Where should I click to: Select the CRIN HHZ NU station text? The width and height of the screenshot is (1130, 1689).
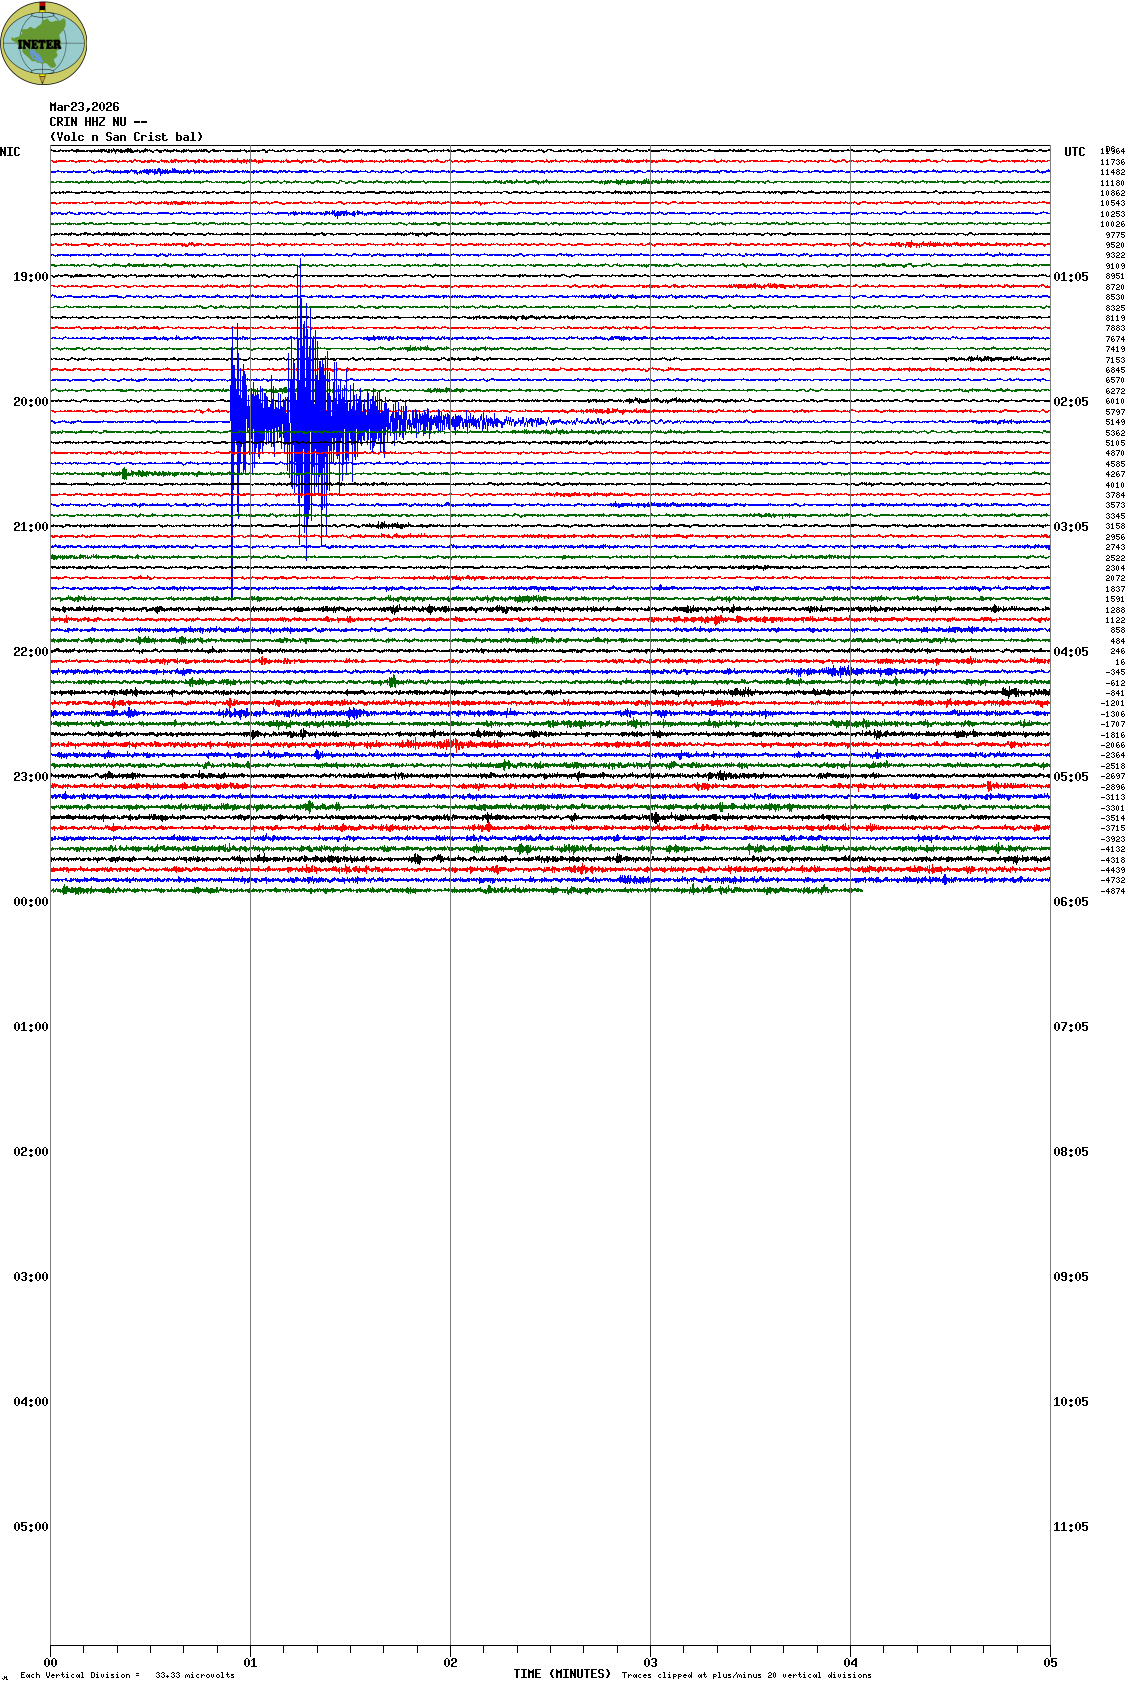click(97, 122)
